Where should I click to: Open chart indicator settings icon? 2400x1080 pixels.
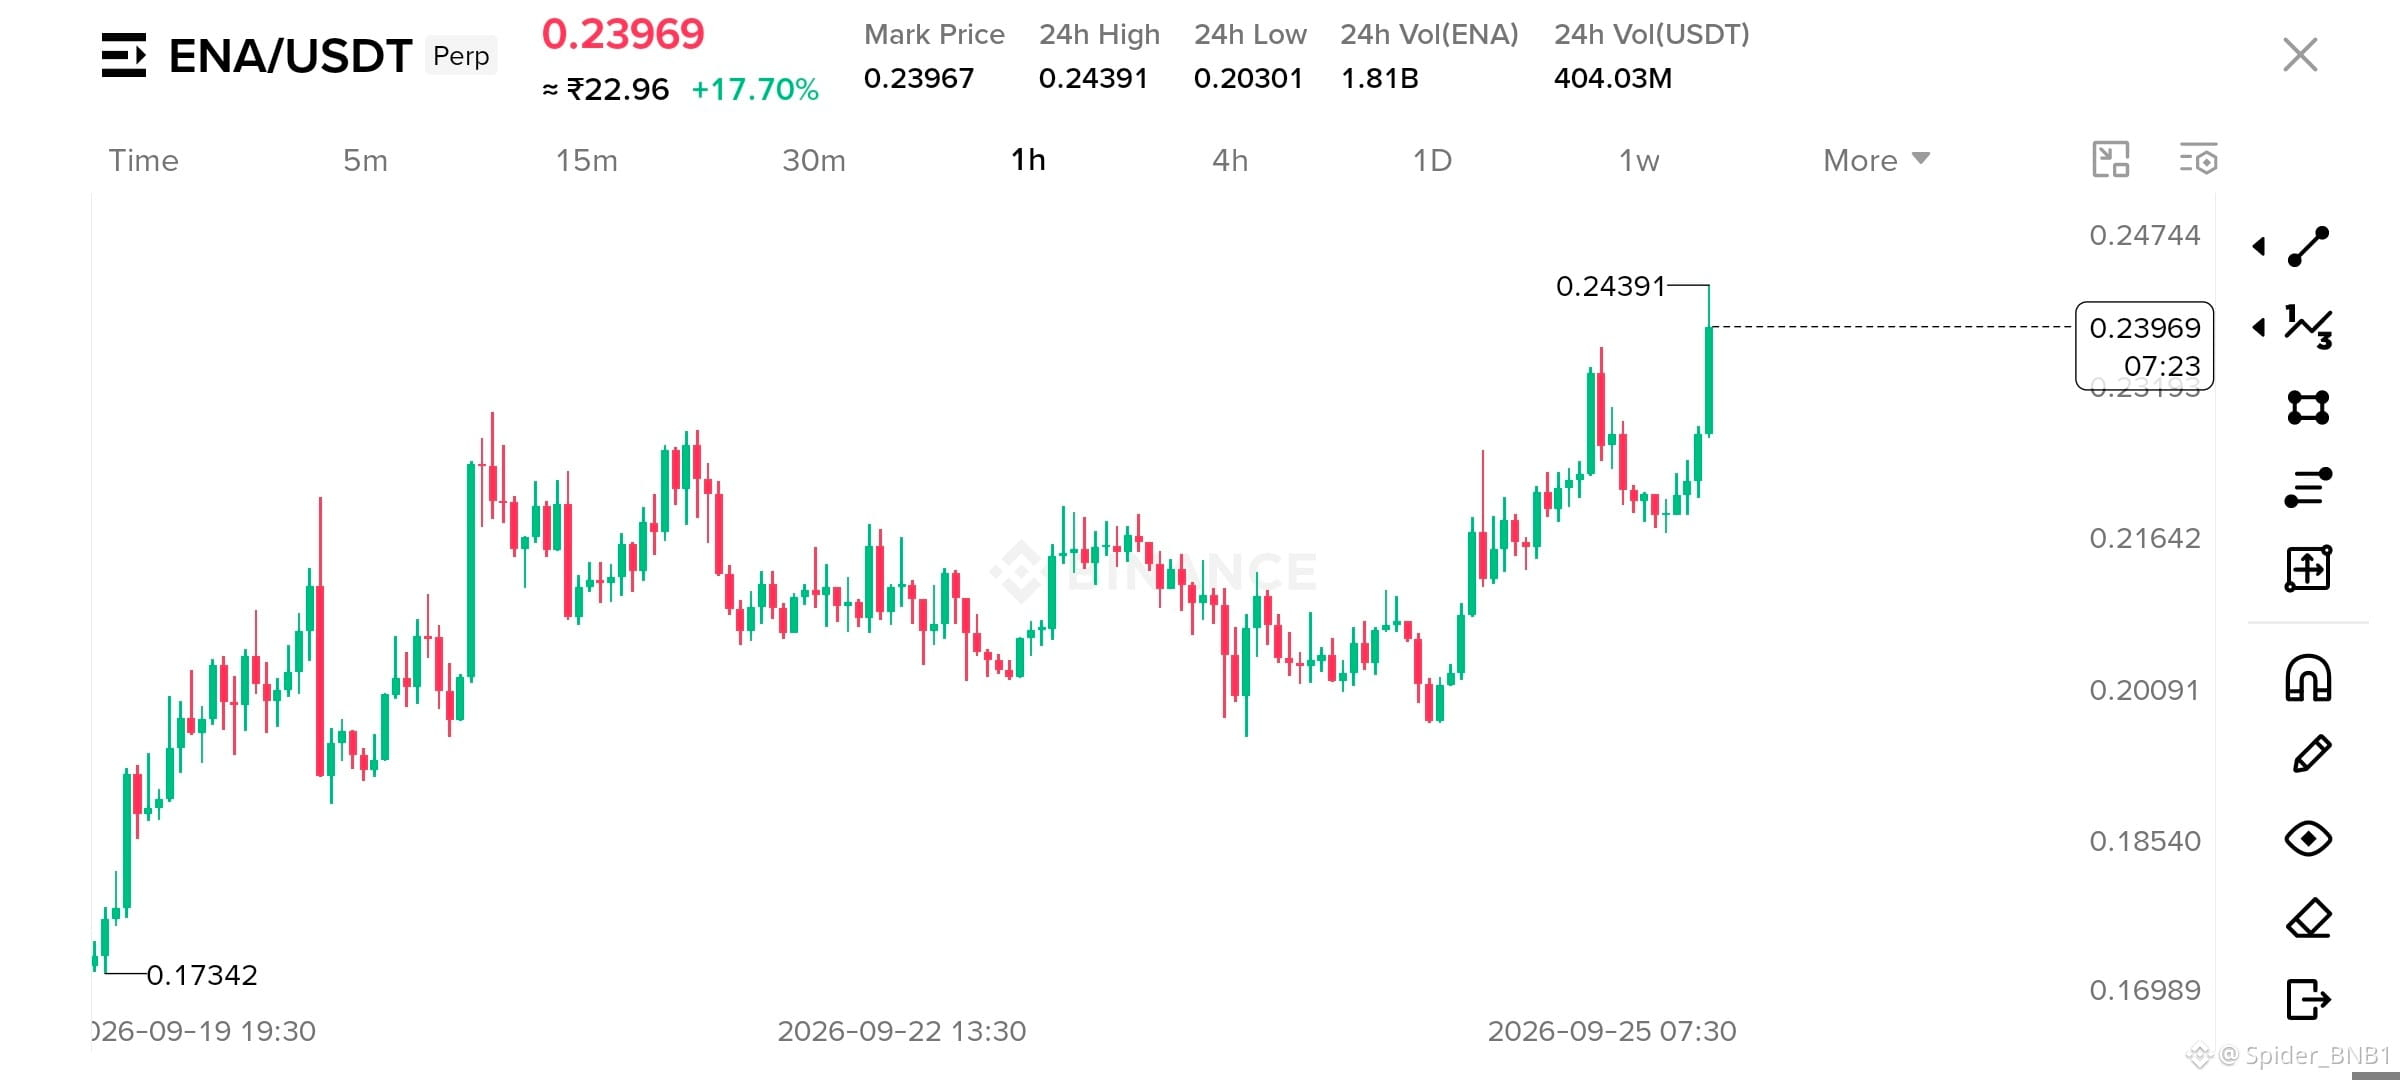(x=2199, y=160)
